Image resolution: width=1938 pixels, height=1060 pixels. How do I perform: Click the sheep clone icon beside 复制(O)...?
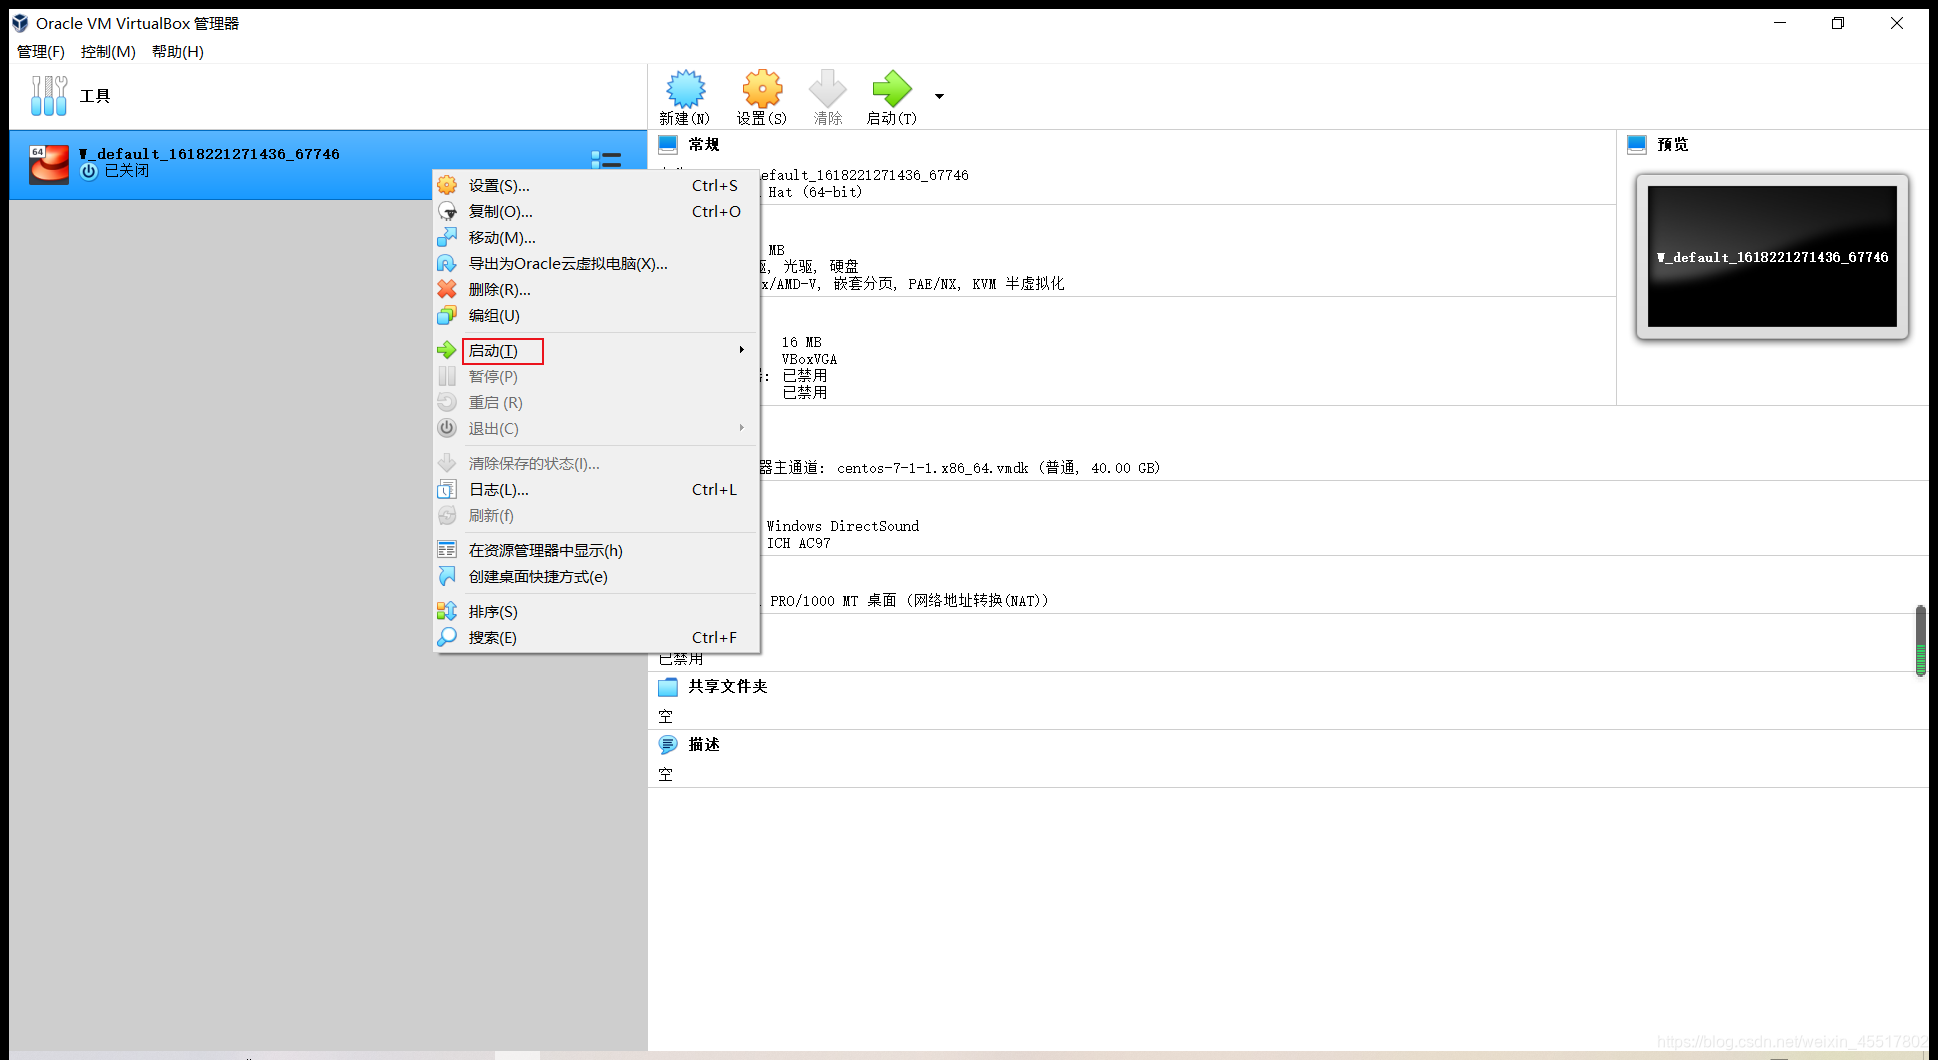[447, 211]
